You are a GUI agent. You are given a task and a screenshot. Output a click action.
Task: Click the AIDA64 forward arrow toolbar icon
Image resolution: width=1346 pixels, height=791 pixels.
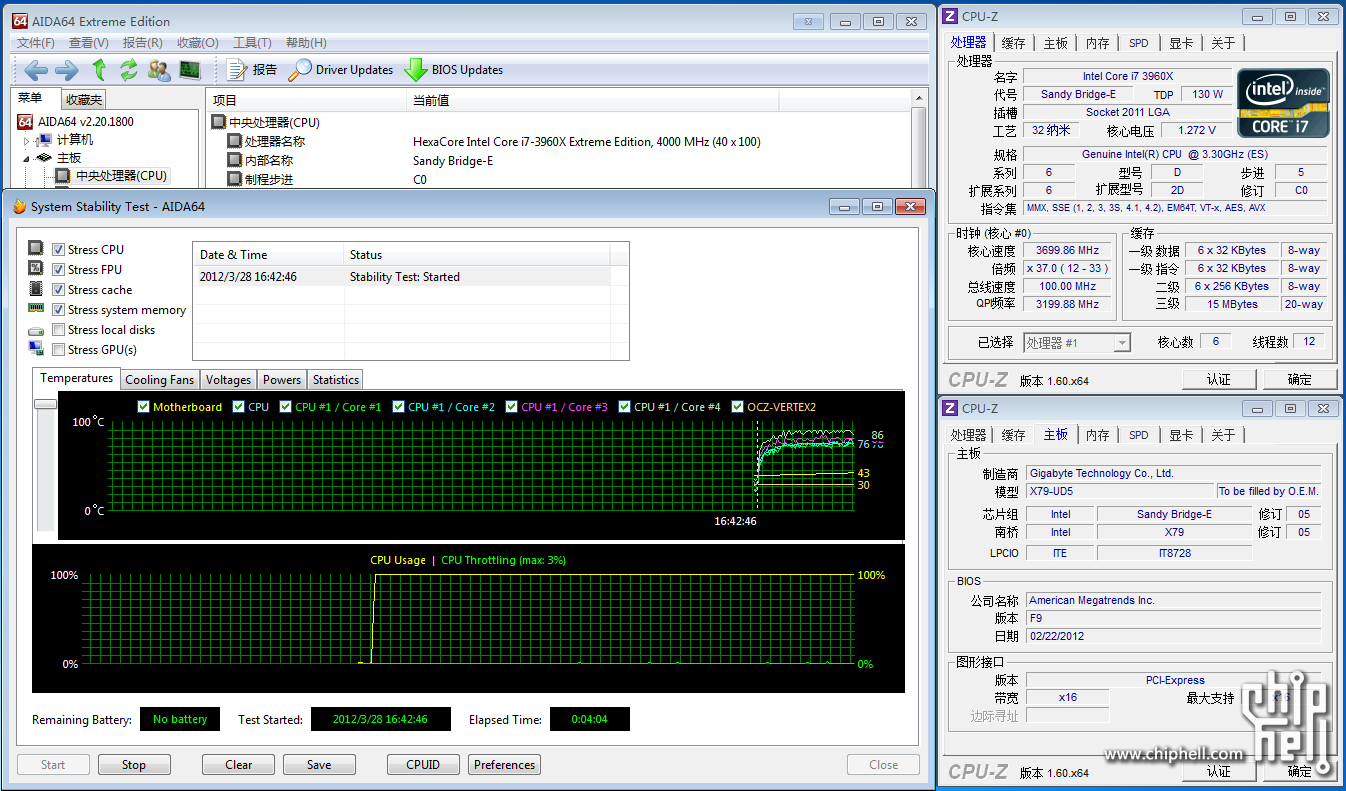[x=66, y=70]
